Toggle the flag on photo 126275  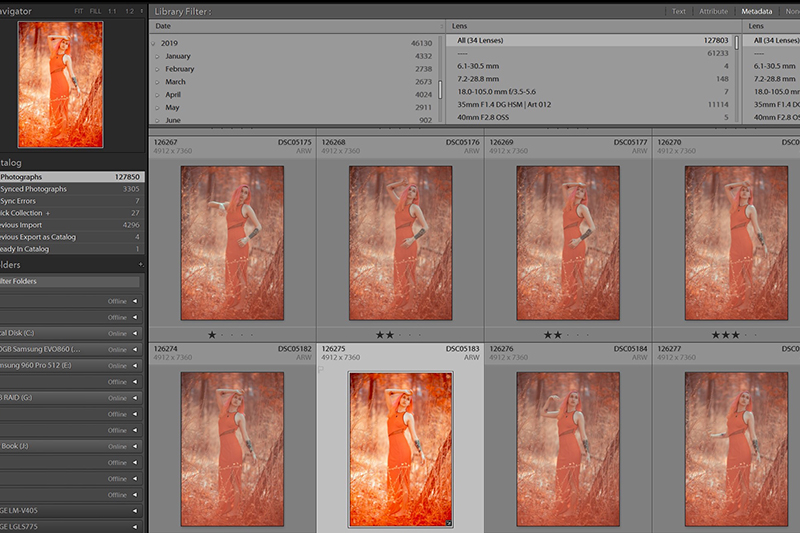pos(321,369)
